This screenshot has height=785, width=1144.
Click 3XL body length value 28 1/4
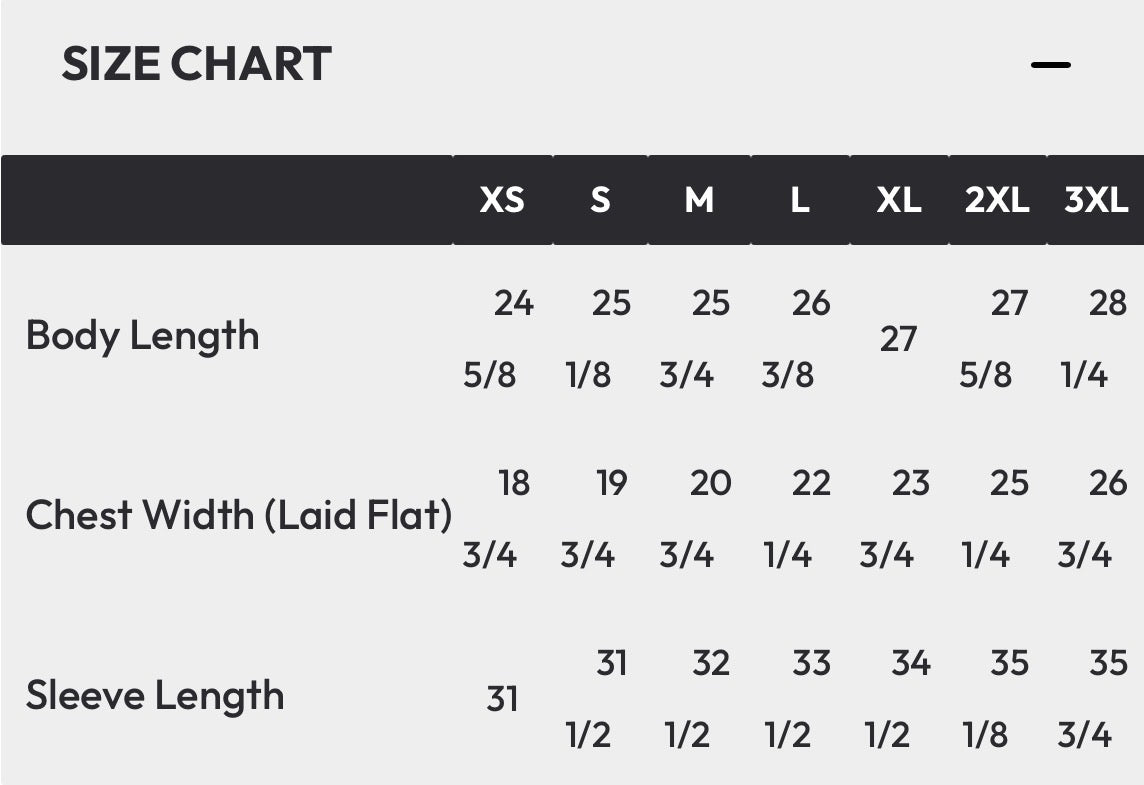(x=1095, y=338)
